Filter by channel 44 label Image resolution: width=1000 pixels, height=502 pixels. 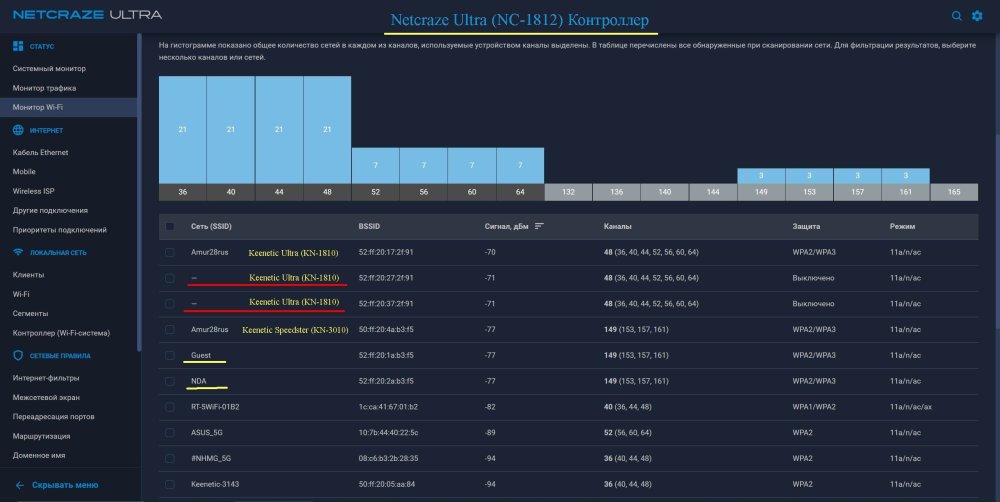pyautogui.click(x=279, y=192)
